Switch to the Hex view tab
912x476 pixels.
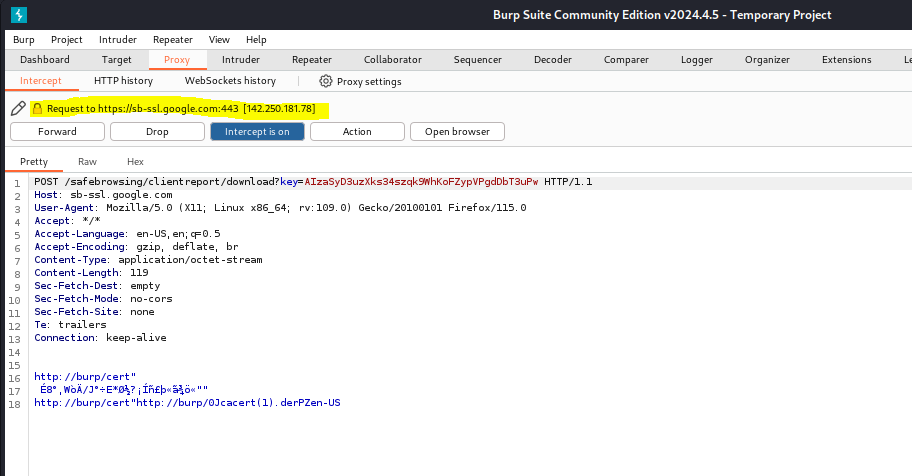135,162
